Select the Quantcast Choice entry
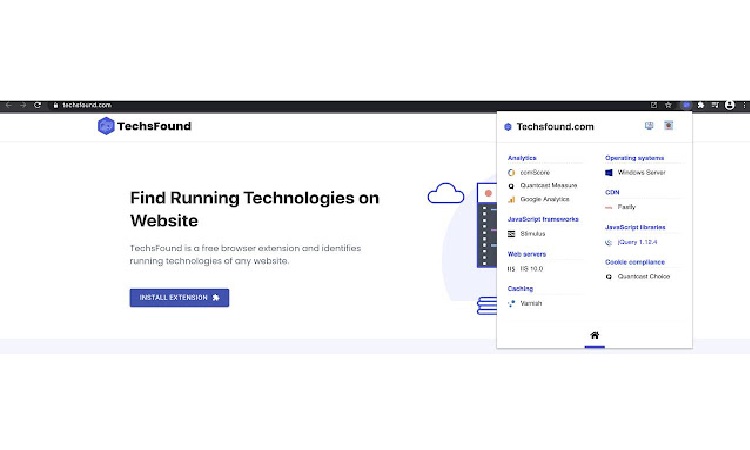Screen dimensions: 750x450 pos(643,276)
